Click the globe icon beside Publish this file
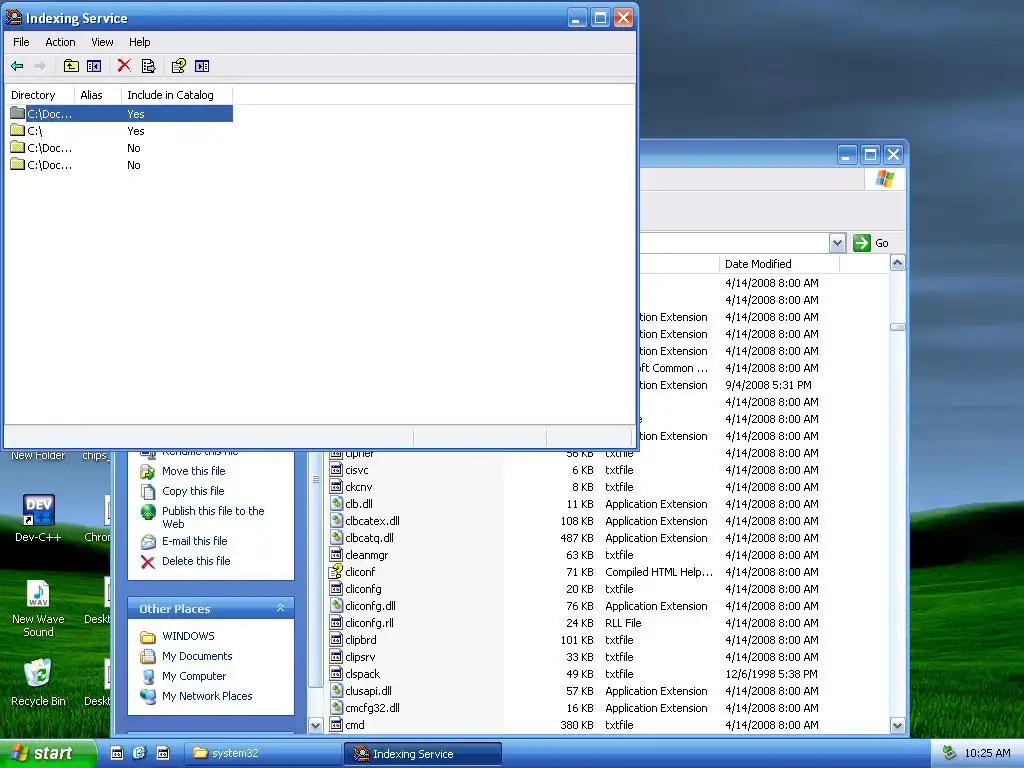Image resolution: width=1024 pixels, height=768 pixels. click(x=148, y=512)
